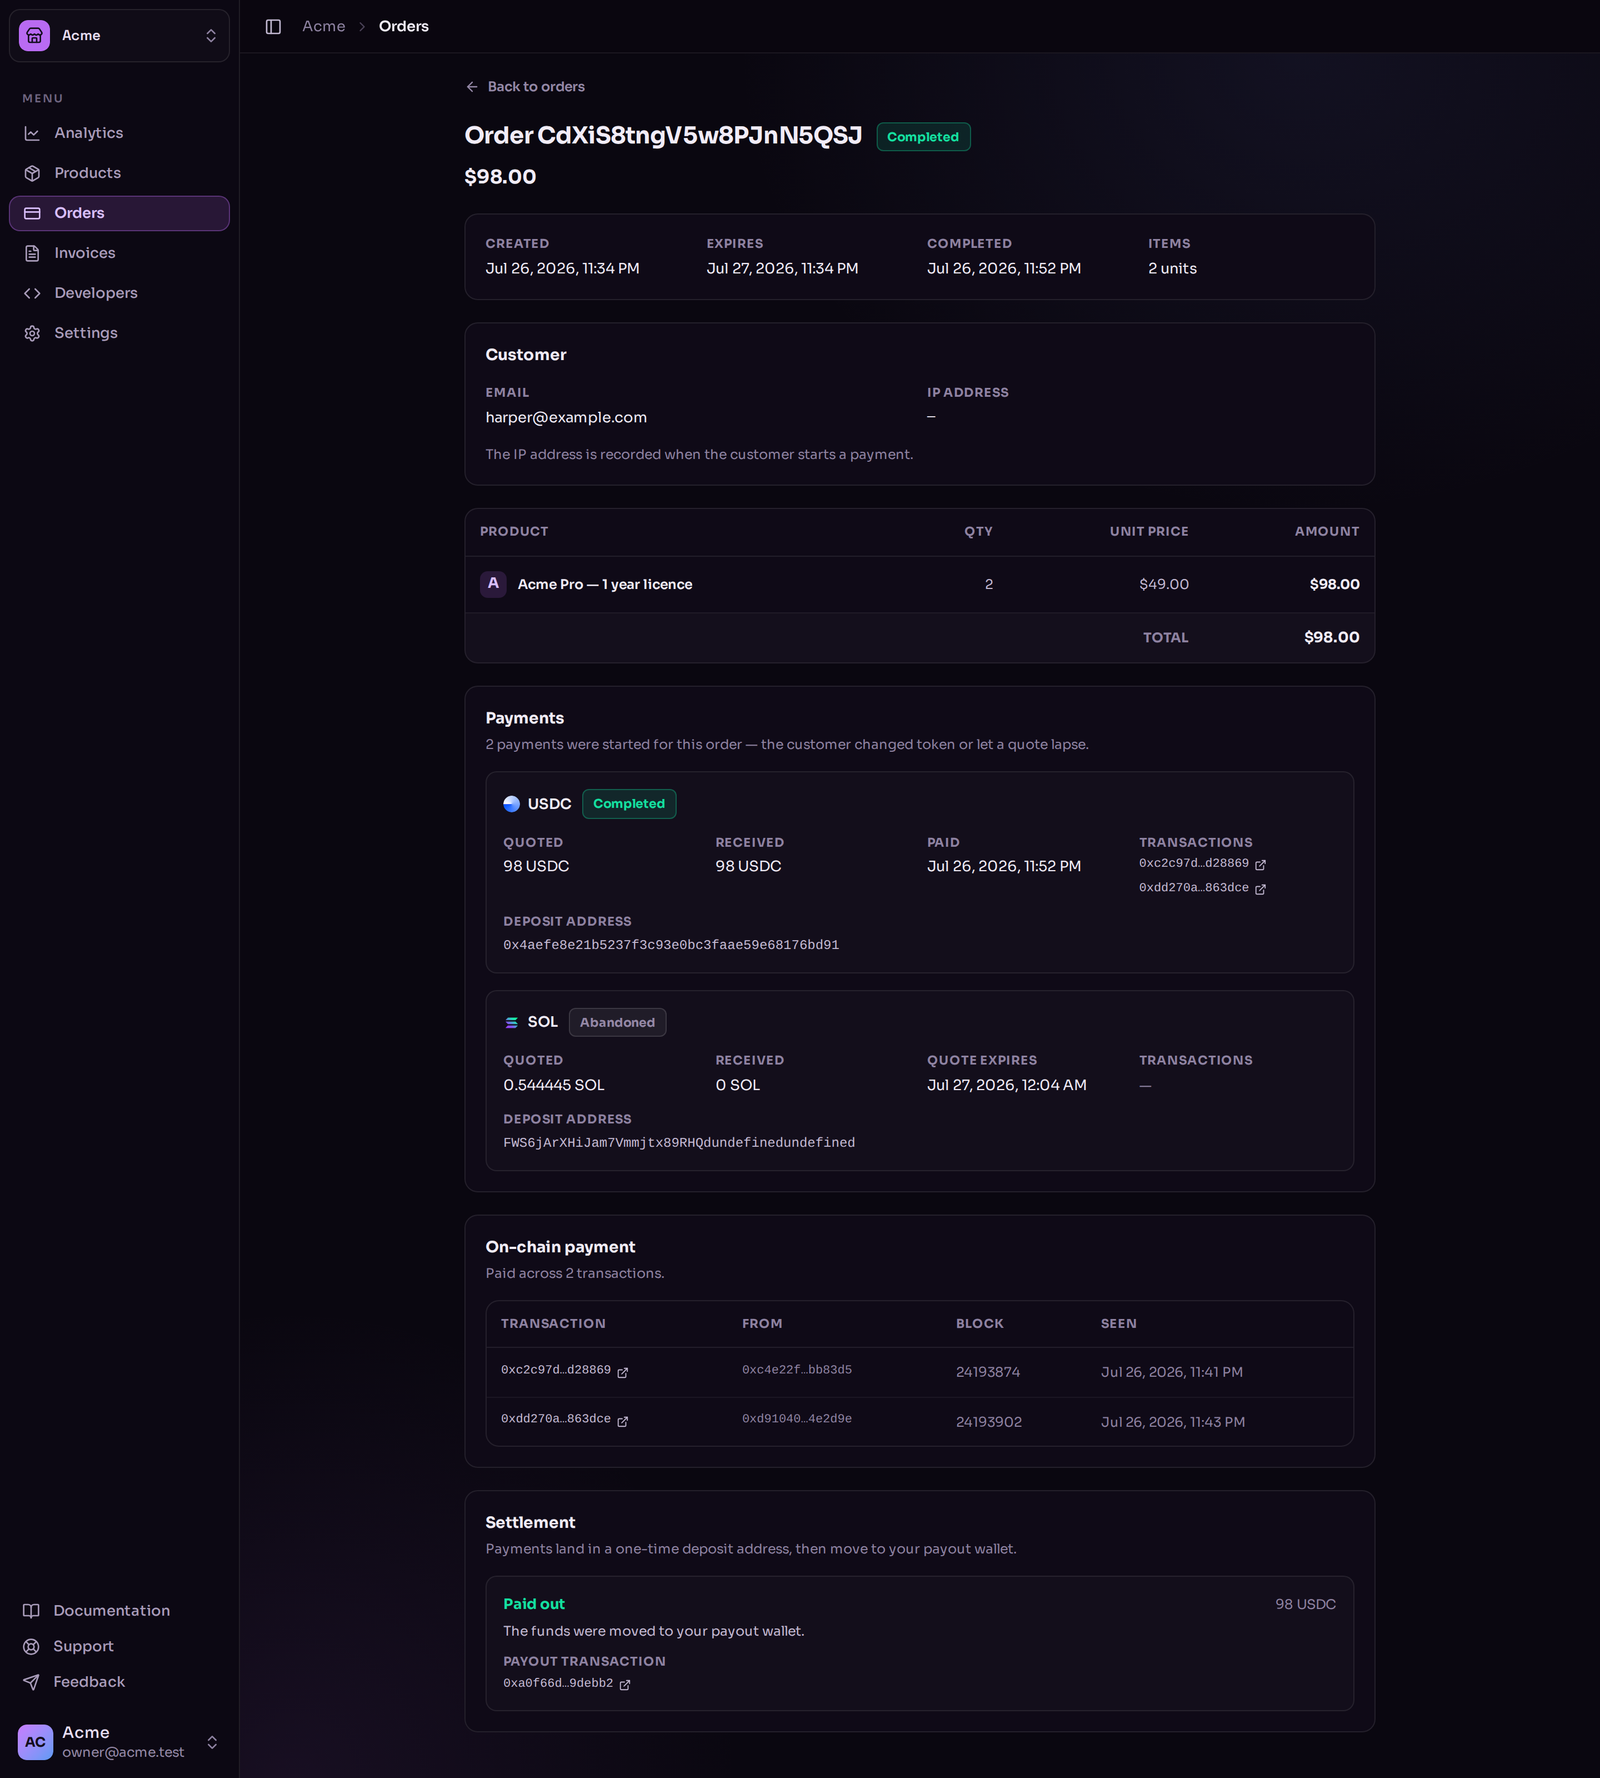Select block number 24193902
This screenshot has height=1778, width=1600.
pos(989,1422)
